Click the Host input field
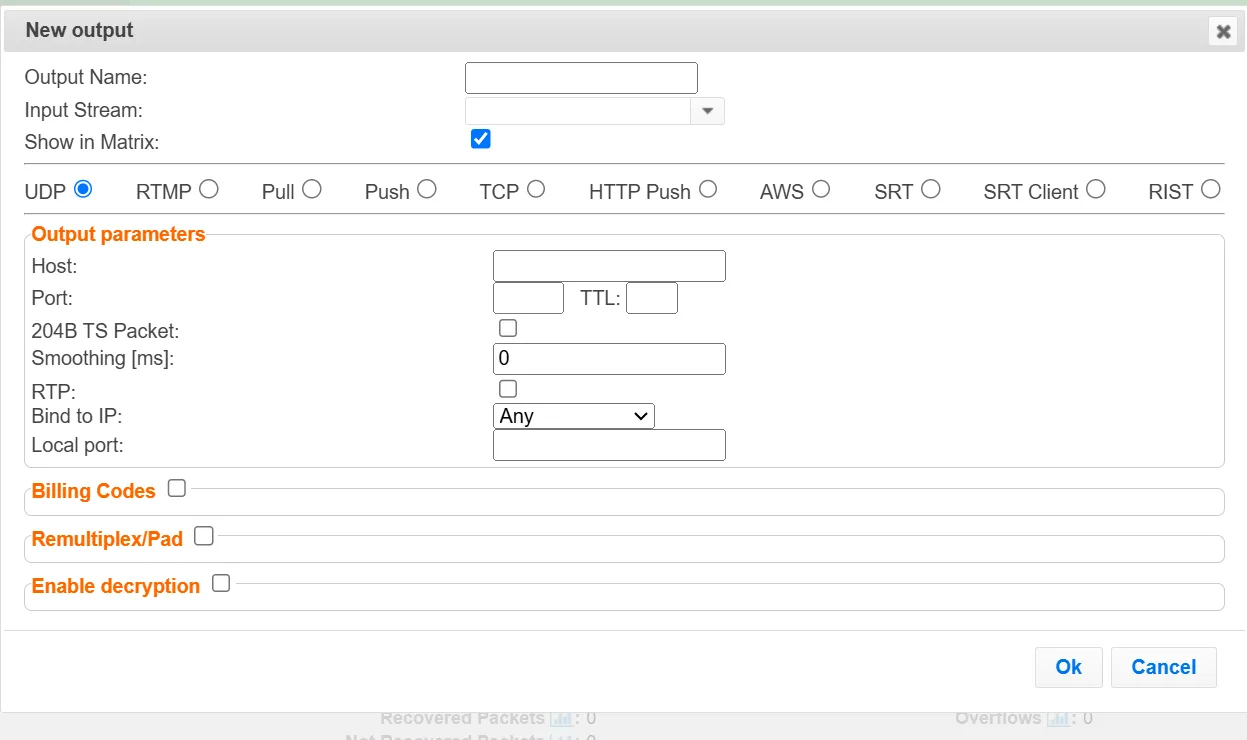 coord(609,266)
